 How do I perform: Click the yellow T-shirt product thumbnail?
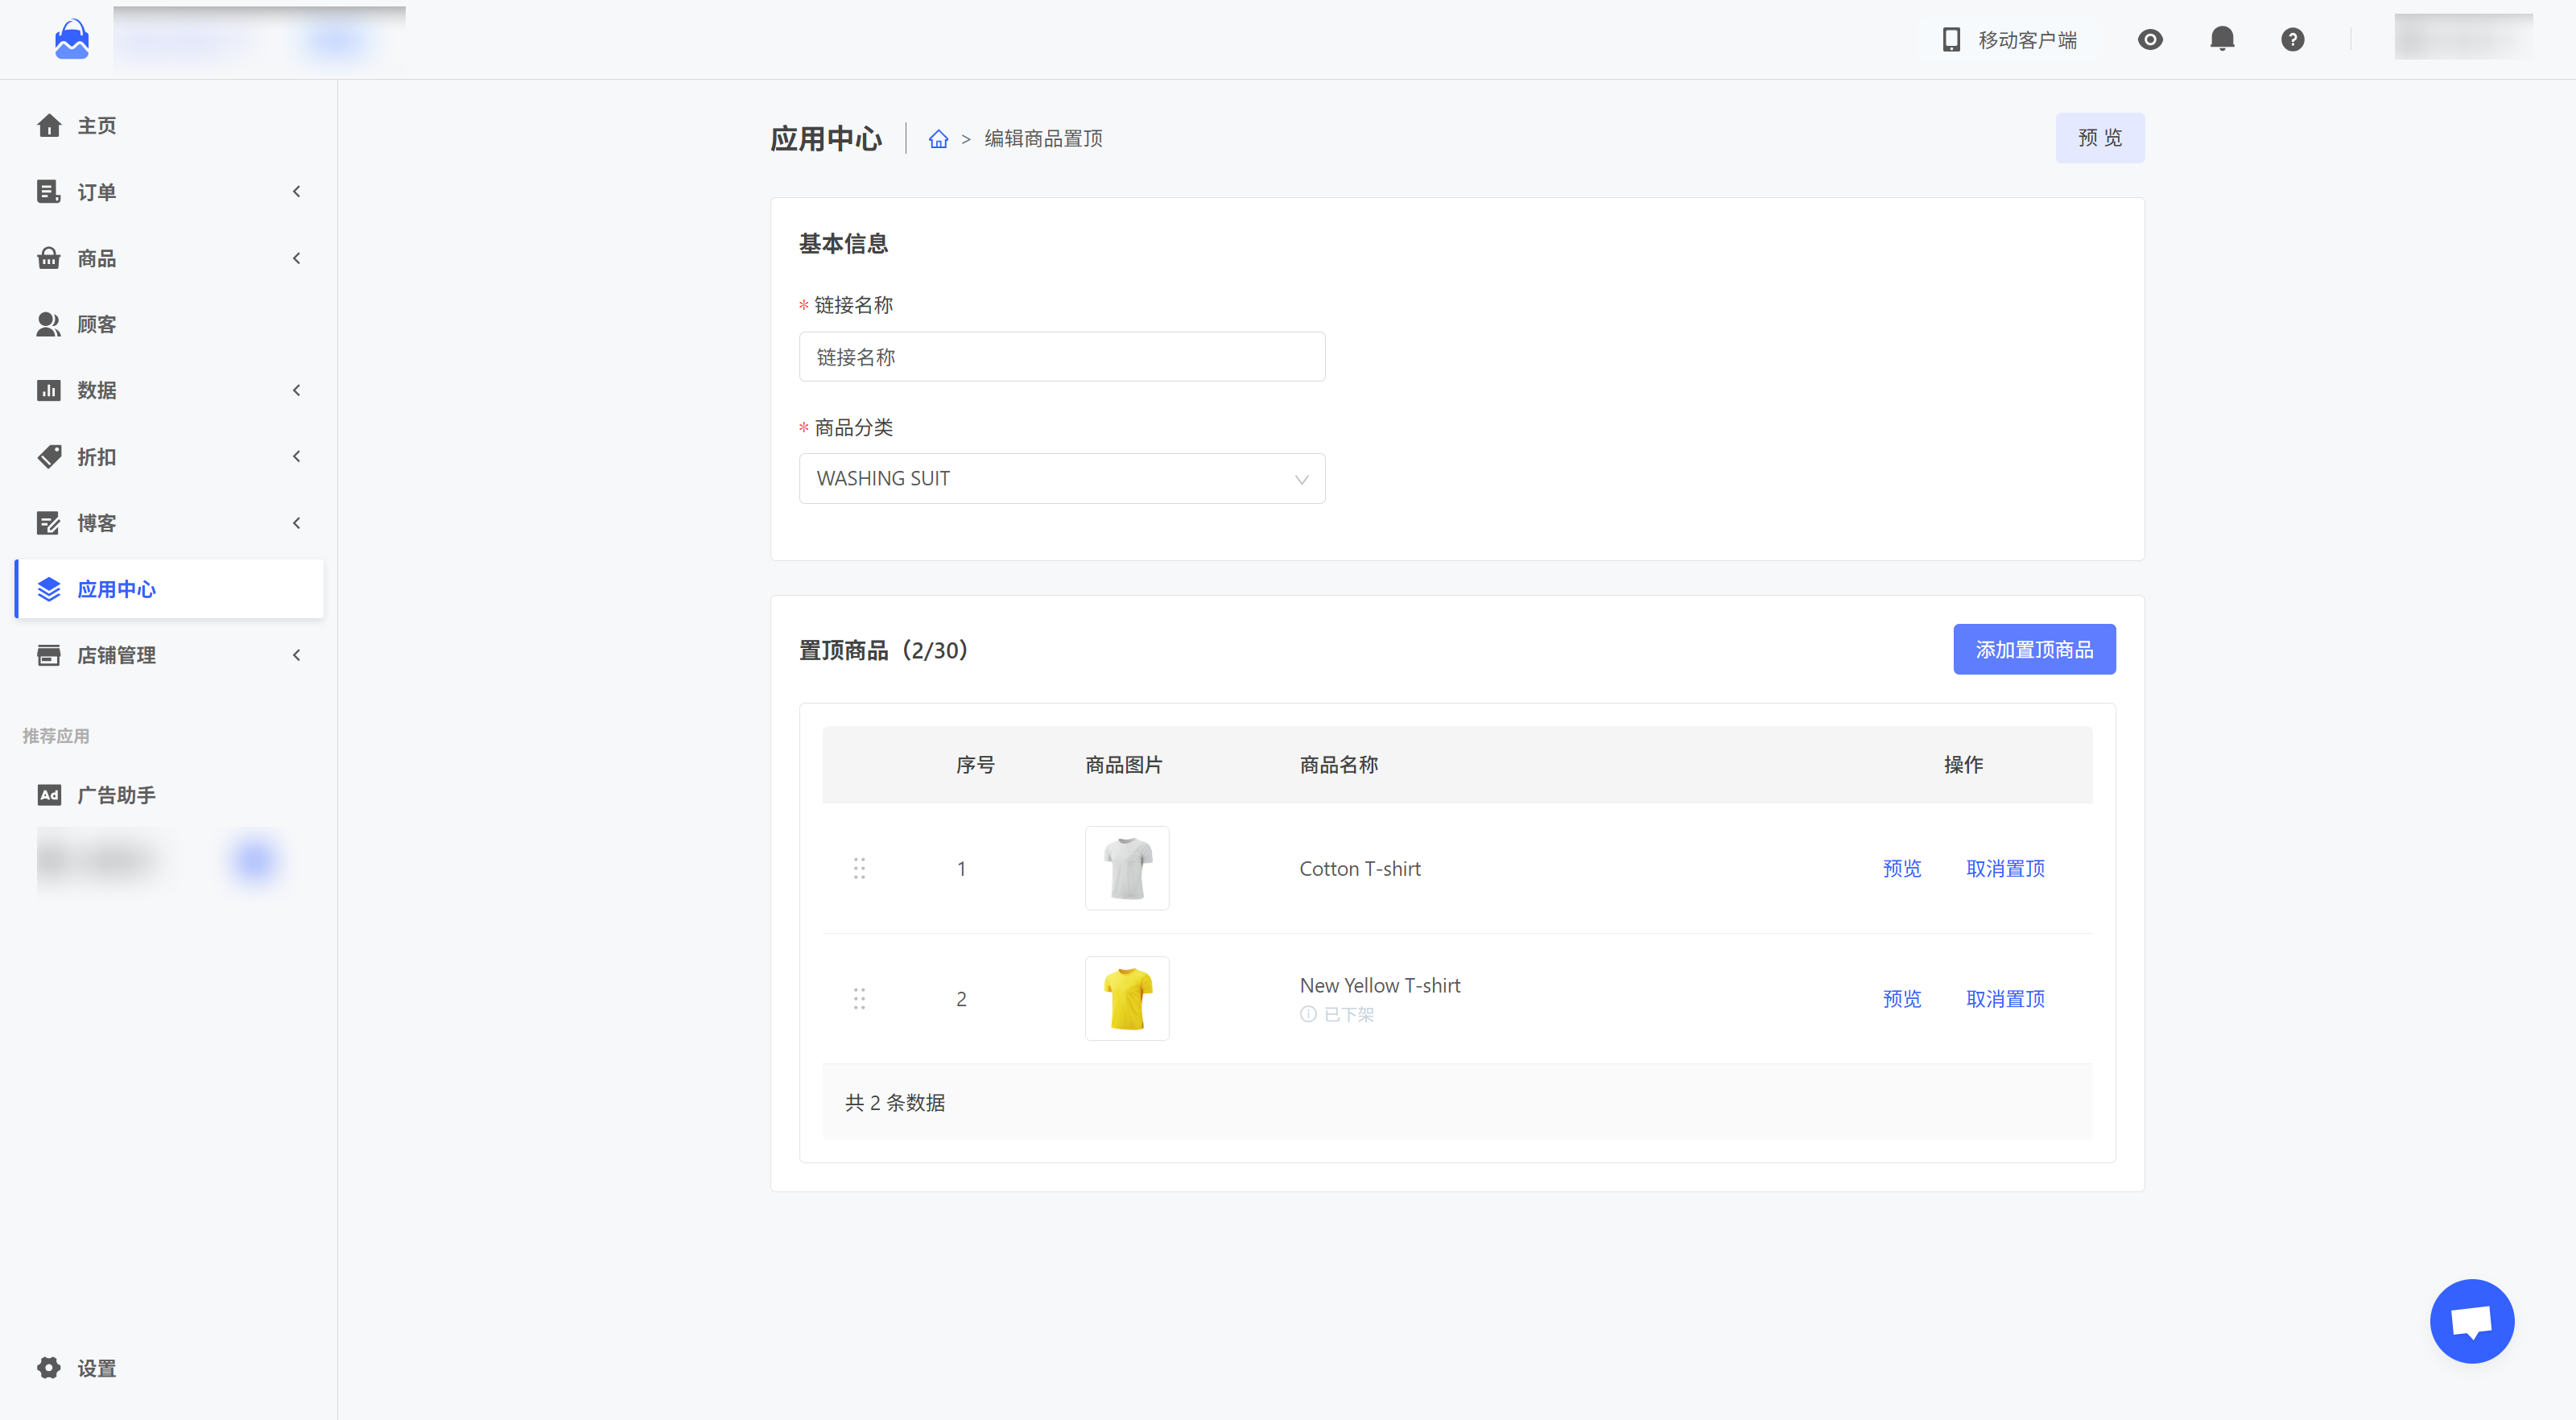coord(1126,998)
